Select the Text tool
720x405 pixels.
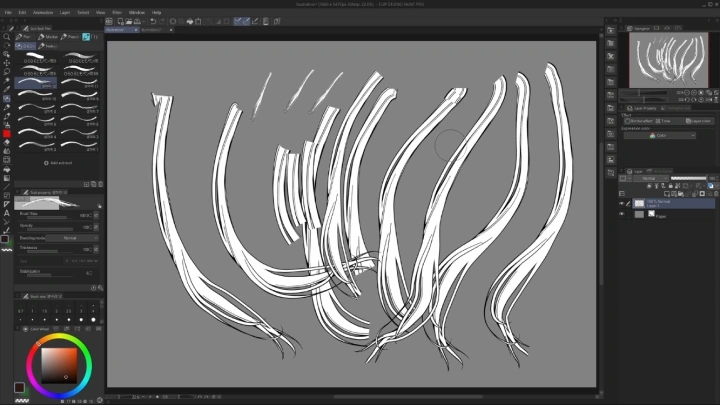[x=6, y=213]
